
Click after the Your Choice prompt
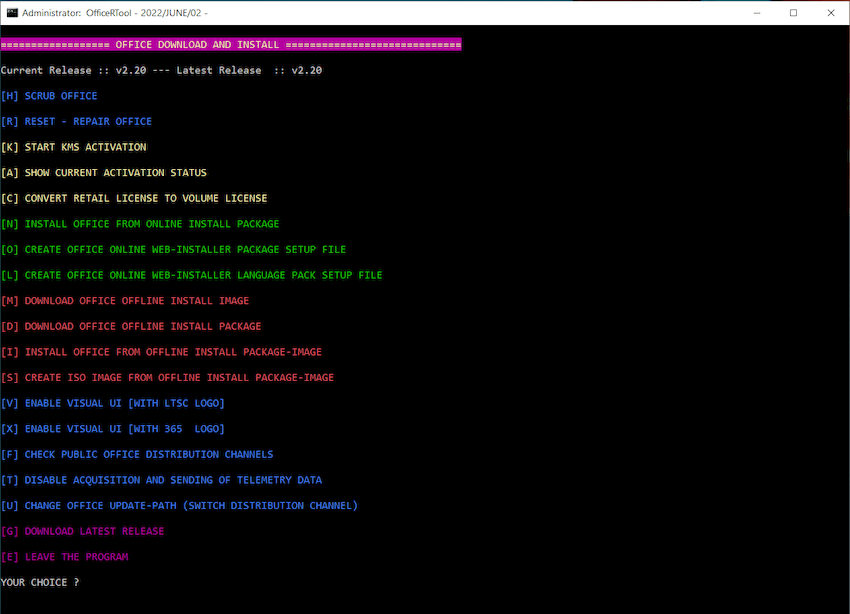point(90,582)
